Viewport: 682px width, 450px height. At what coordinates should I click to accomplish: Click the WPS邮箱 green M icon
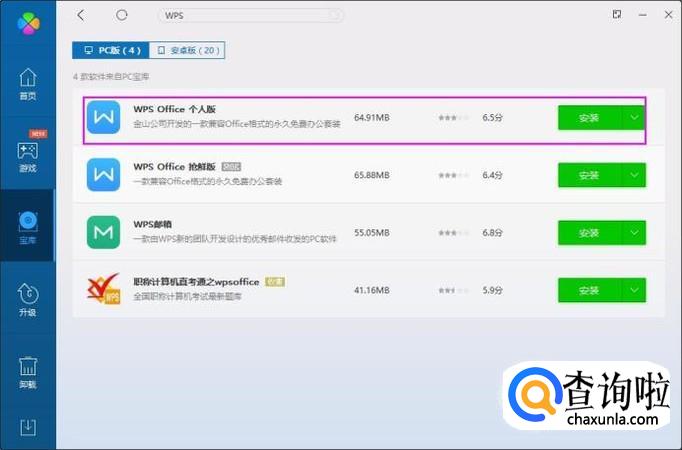103,232
